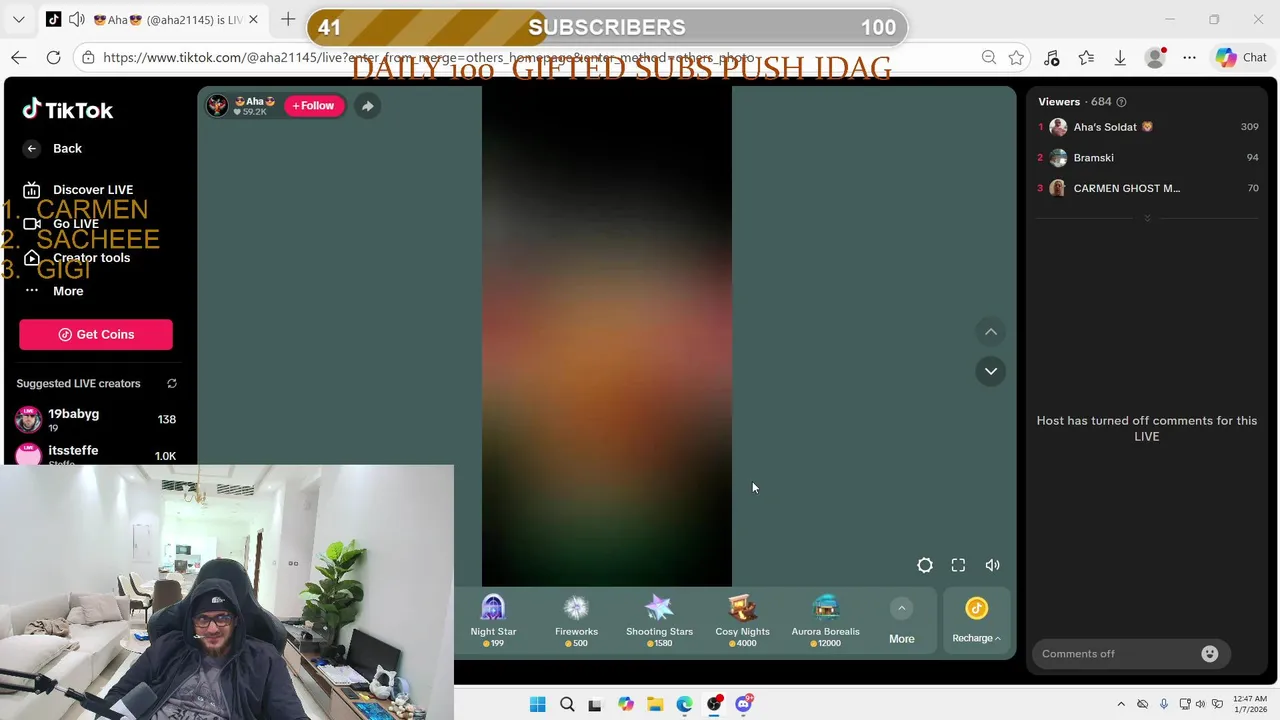Screen dimensions: 1280x720
Task: Click the microphone tray icon
Action: [1163, 704]
